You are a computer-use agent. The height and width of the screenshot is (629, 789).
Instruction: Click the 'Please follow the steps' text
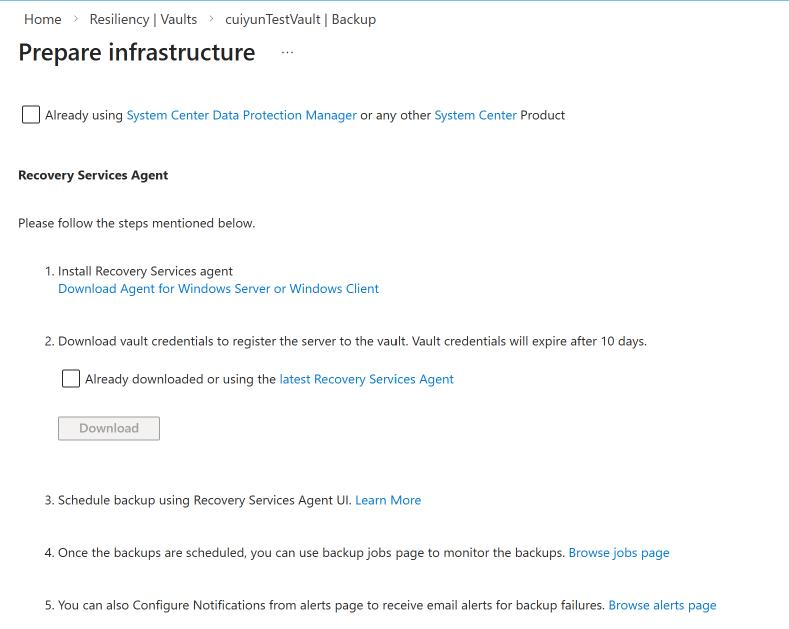pyautogui.click(x=137, y=223)
